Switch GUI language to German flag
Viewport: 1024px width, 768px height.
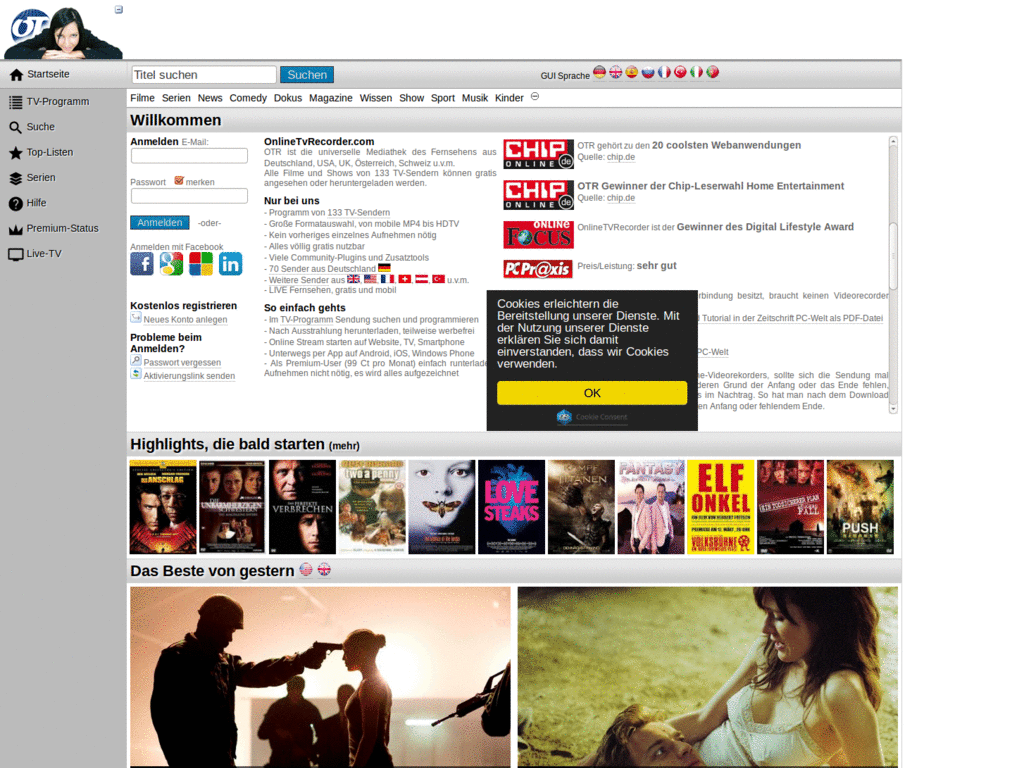pos(600,72)
